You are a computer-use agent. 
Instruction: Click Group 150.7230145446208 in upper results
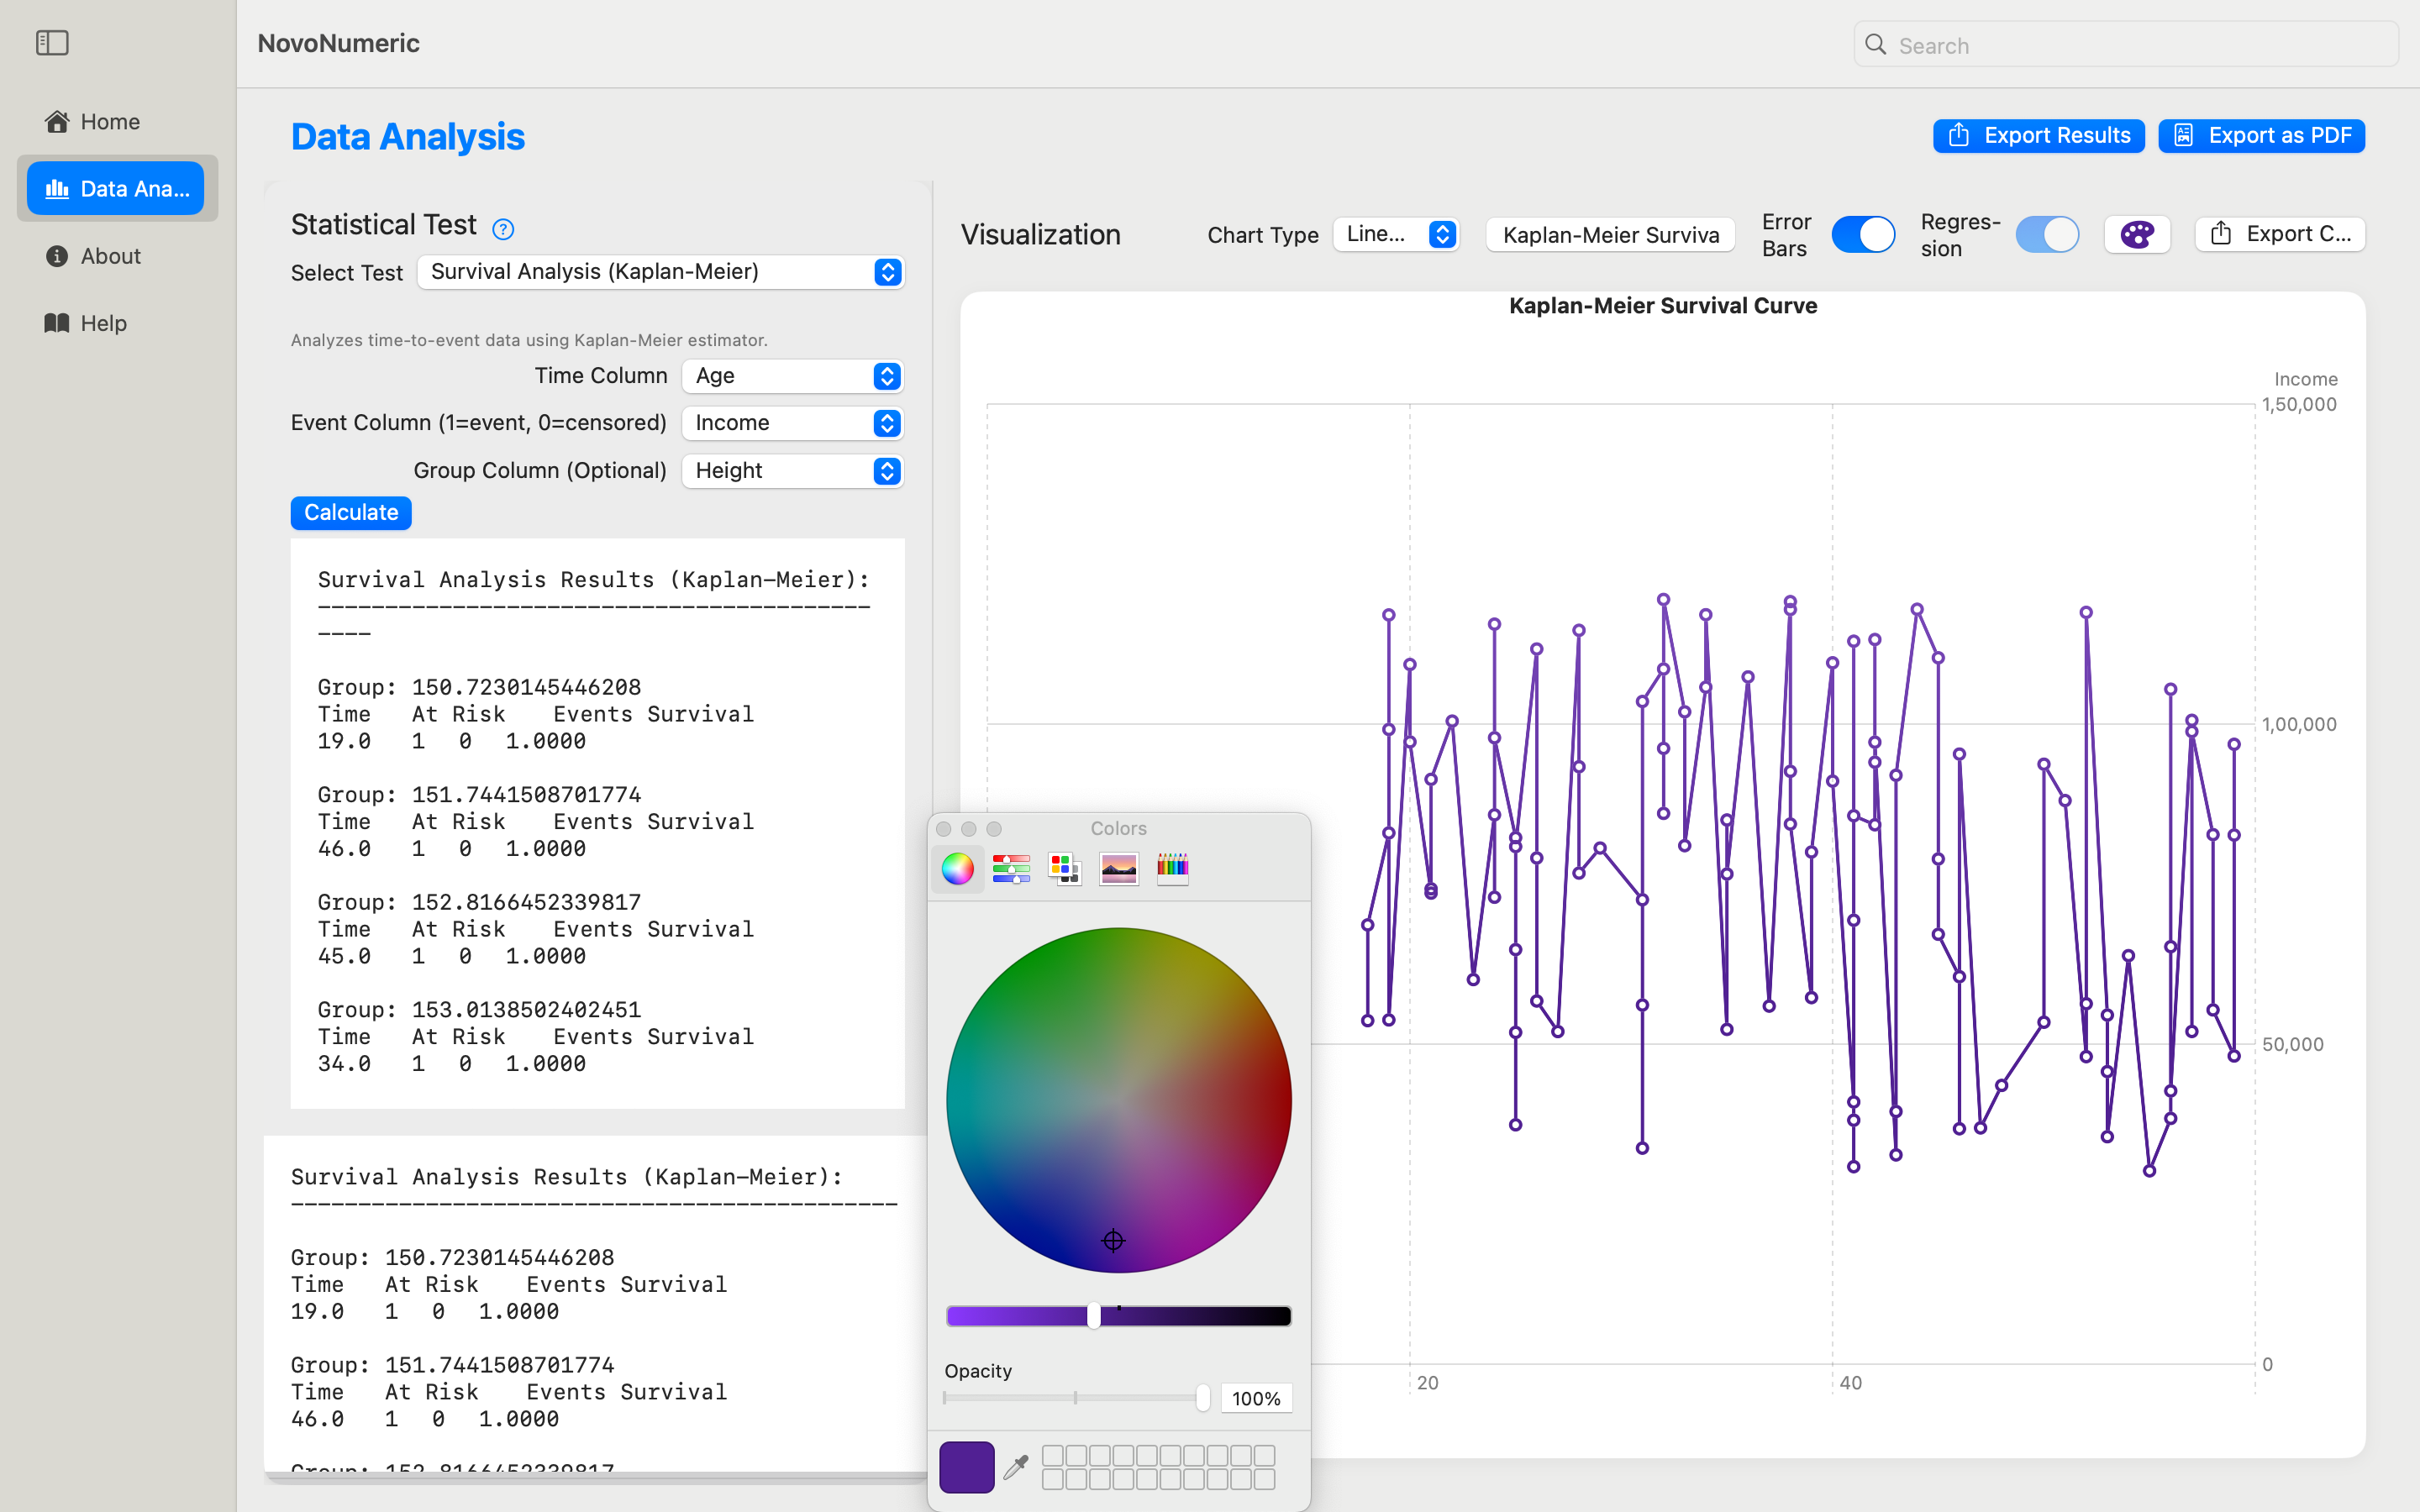(x=479, y=687)
